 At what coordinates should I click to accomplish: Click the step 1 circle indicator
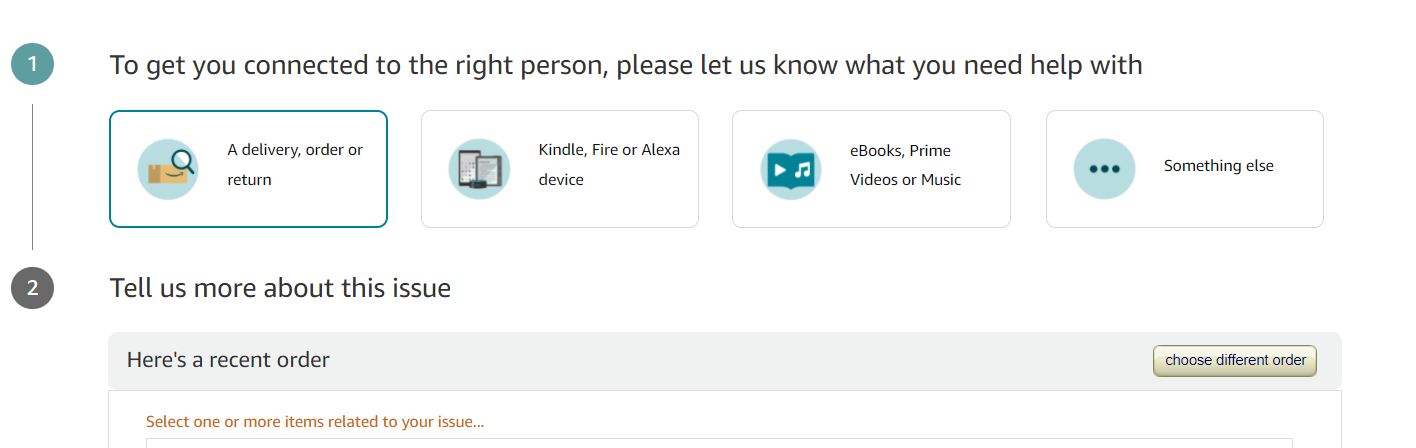pyautogui.click(x=32, y=65)
